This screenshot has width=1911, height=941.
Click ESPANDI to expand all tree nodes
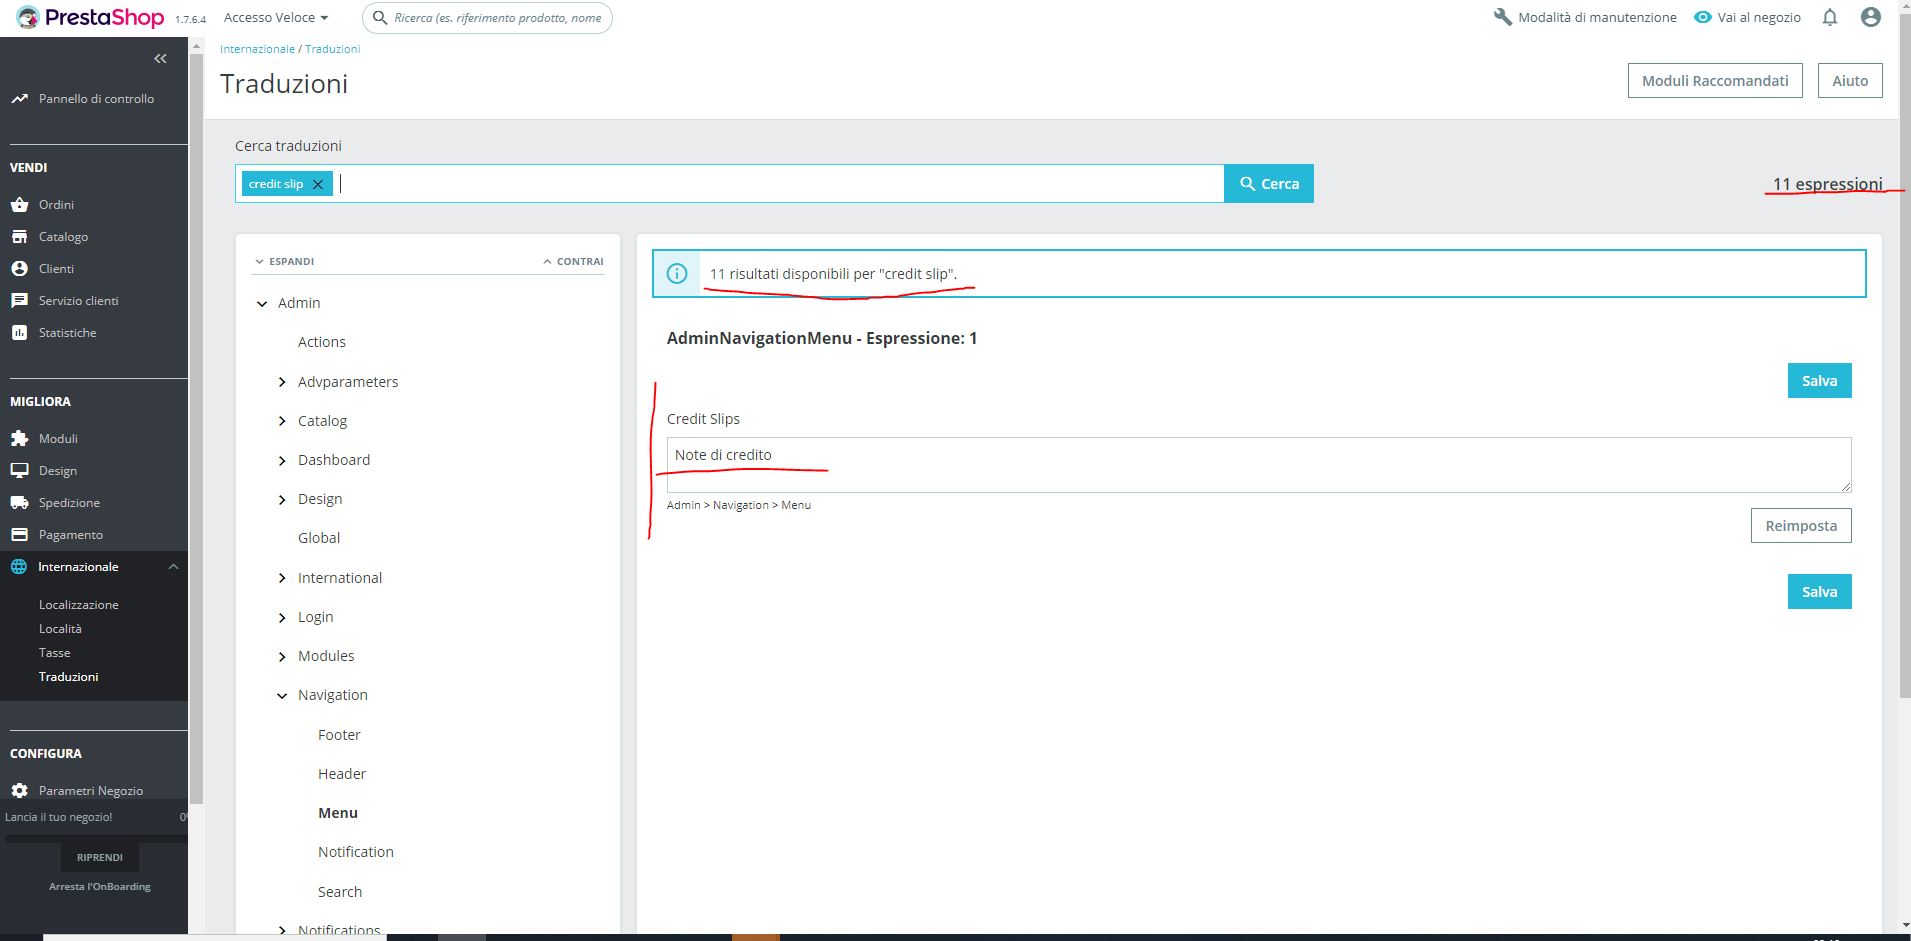(x=285, y=262)
